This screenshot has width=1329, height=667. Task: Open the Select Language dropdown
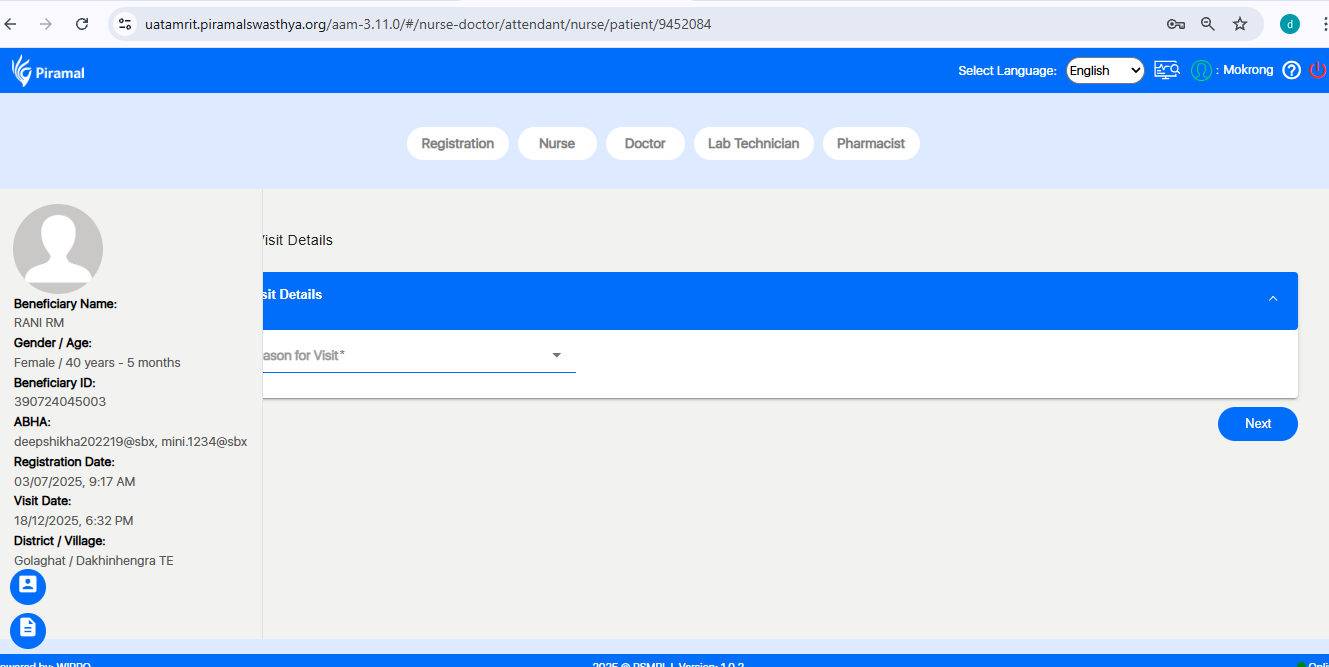pos(1104,70)
